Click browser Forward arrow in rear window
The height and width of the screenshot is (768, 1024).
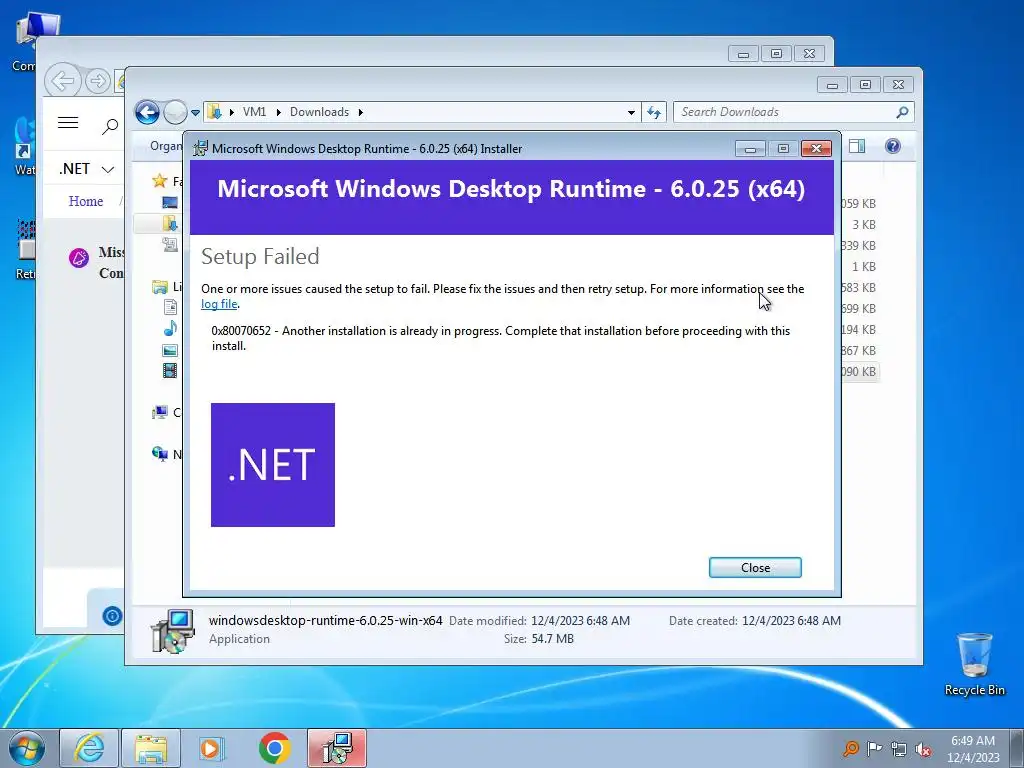(x=98, y=81)
